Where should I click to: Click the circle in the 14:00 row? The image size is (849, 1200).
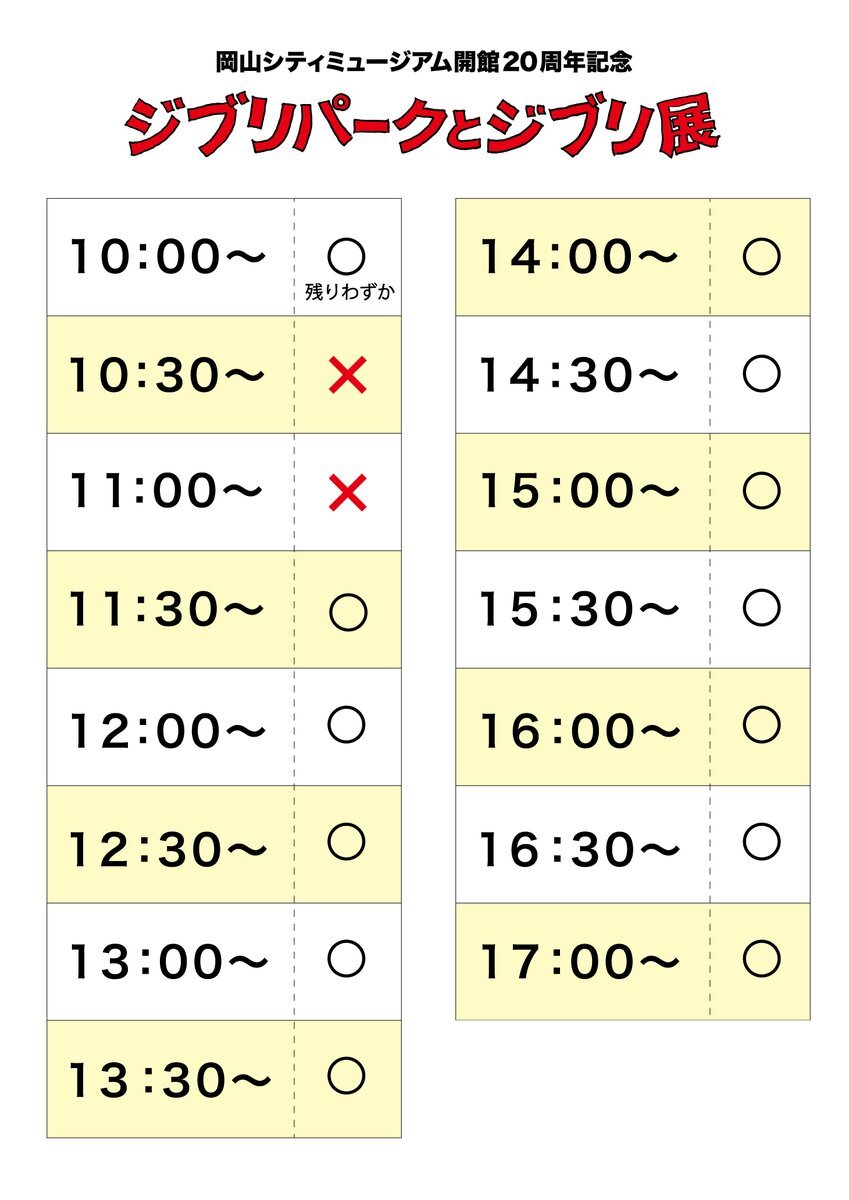click(x=762, y=258)
